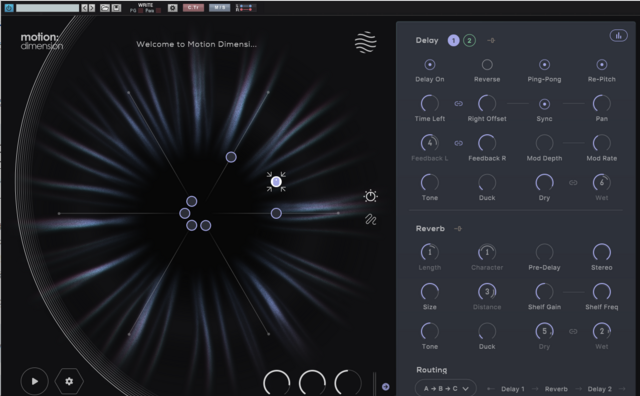
Task: Toggle link between Time Left and Right Offset
Action: click(x=458, y=104)
